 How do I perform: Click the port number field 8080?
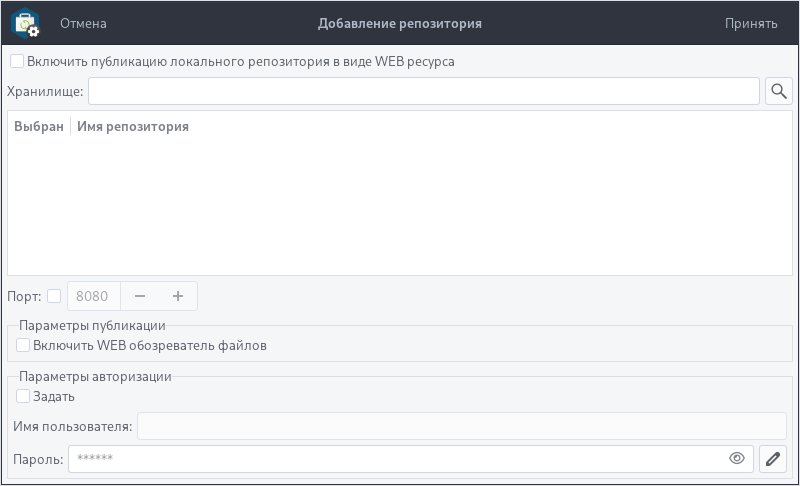[94, 296]
